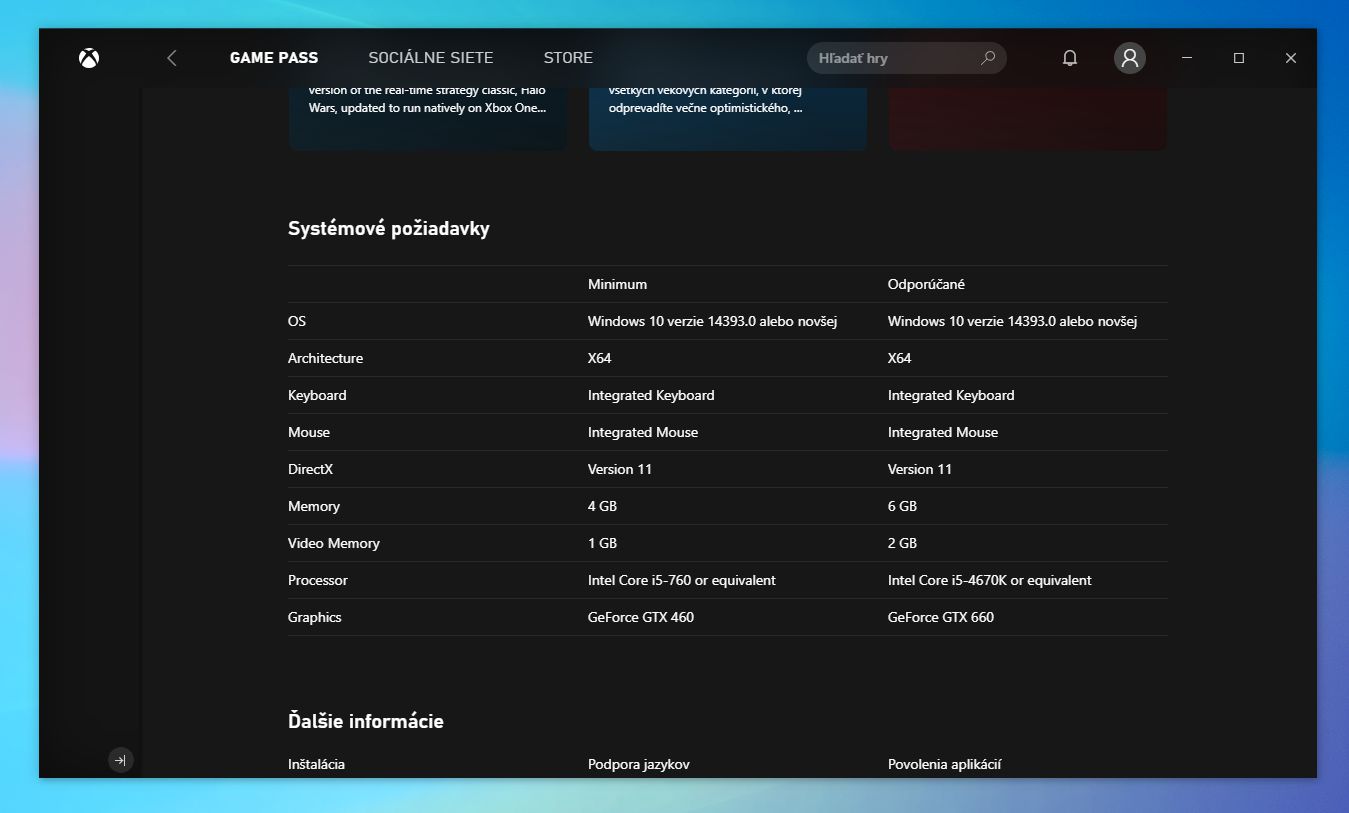Click the Mouse row label
1349x813 pixels.
pos(309,432)
